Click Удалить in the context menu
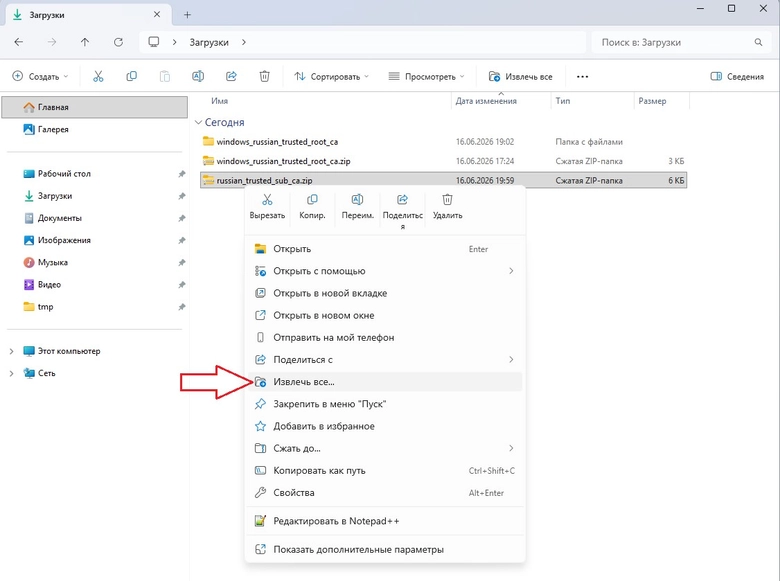This screenshot has width=780, height=581. (x=447, y=207)
